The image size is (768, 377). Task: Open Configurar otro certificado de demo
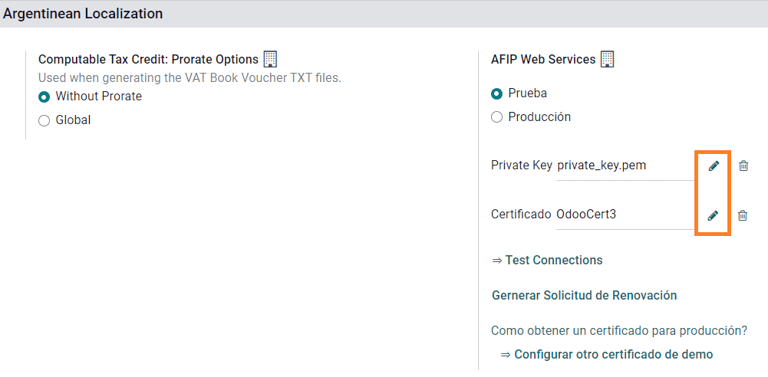(x=607, y=354)
